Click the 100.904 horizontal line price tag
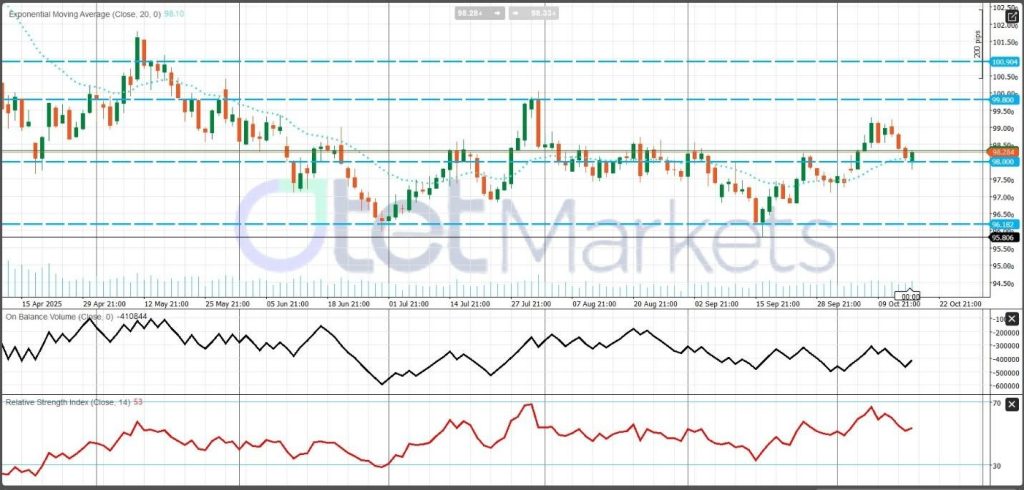 (x=1004, y=62)
